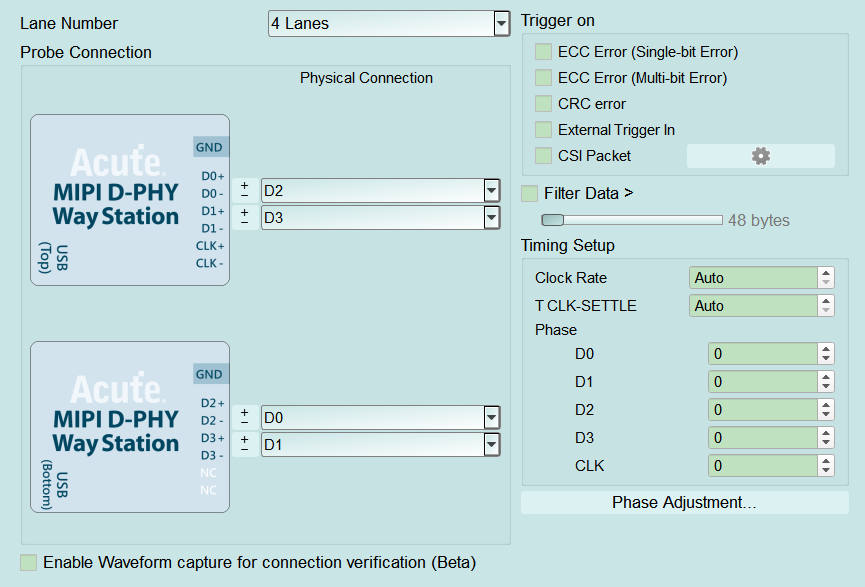Enable ECC Error (Multi-bit Error) trigger
865x587 pixels.
[543, 78]
